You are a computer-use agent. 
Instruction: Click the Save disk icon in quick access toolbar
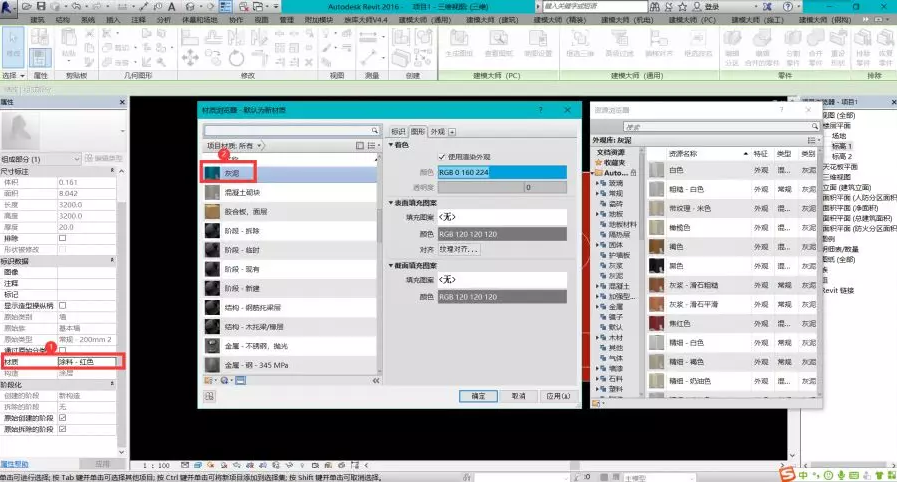[41, 6]
